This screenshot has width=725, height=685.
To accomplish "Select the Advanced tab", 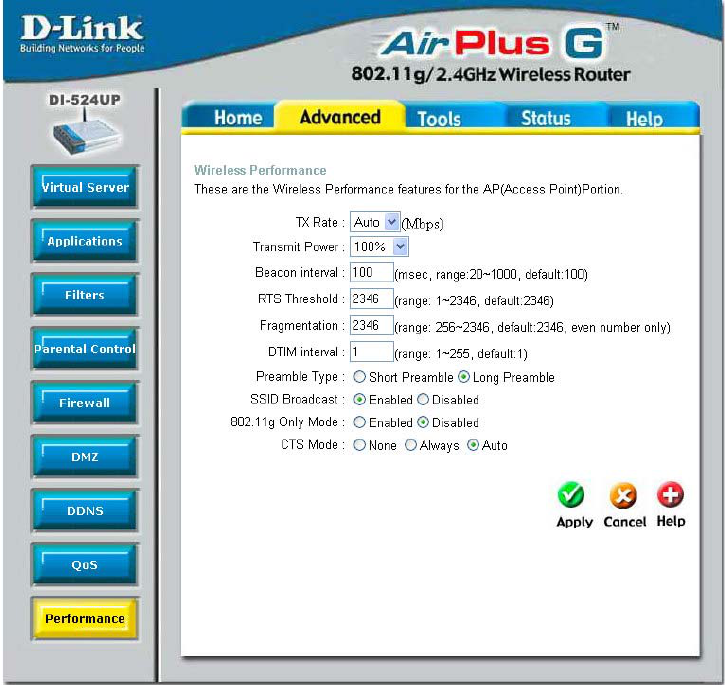I will click(x=340, y=117).
